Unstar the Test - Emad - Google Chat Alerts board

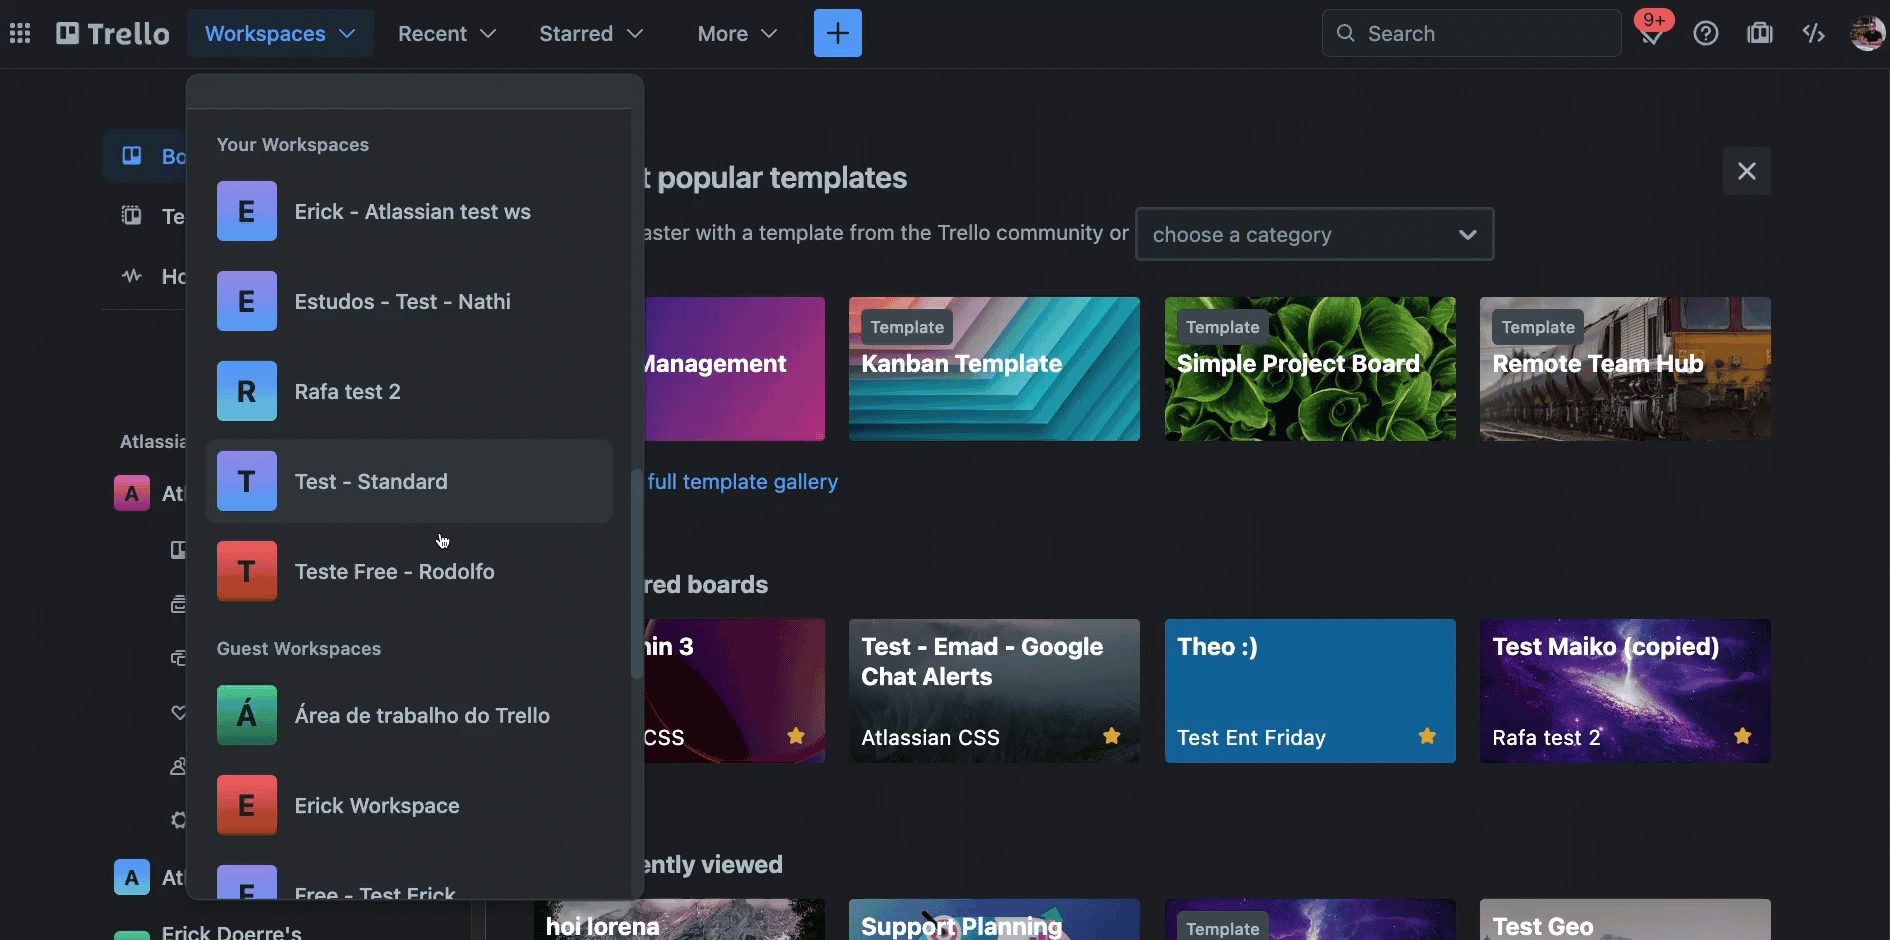pyautogui.click(x=1111, y=736)
